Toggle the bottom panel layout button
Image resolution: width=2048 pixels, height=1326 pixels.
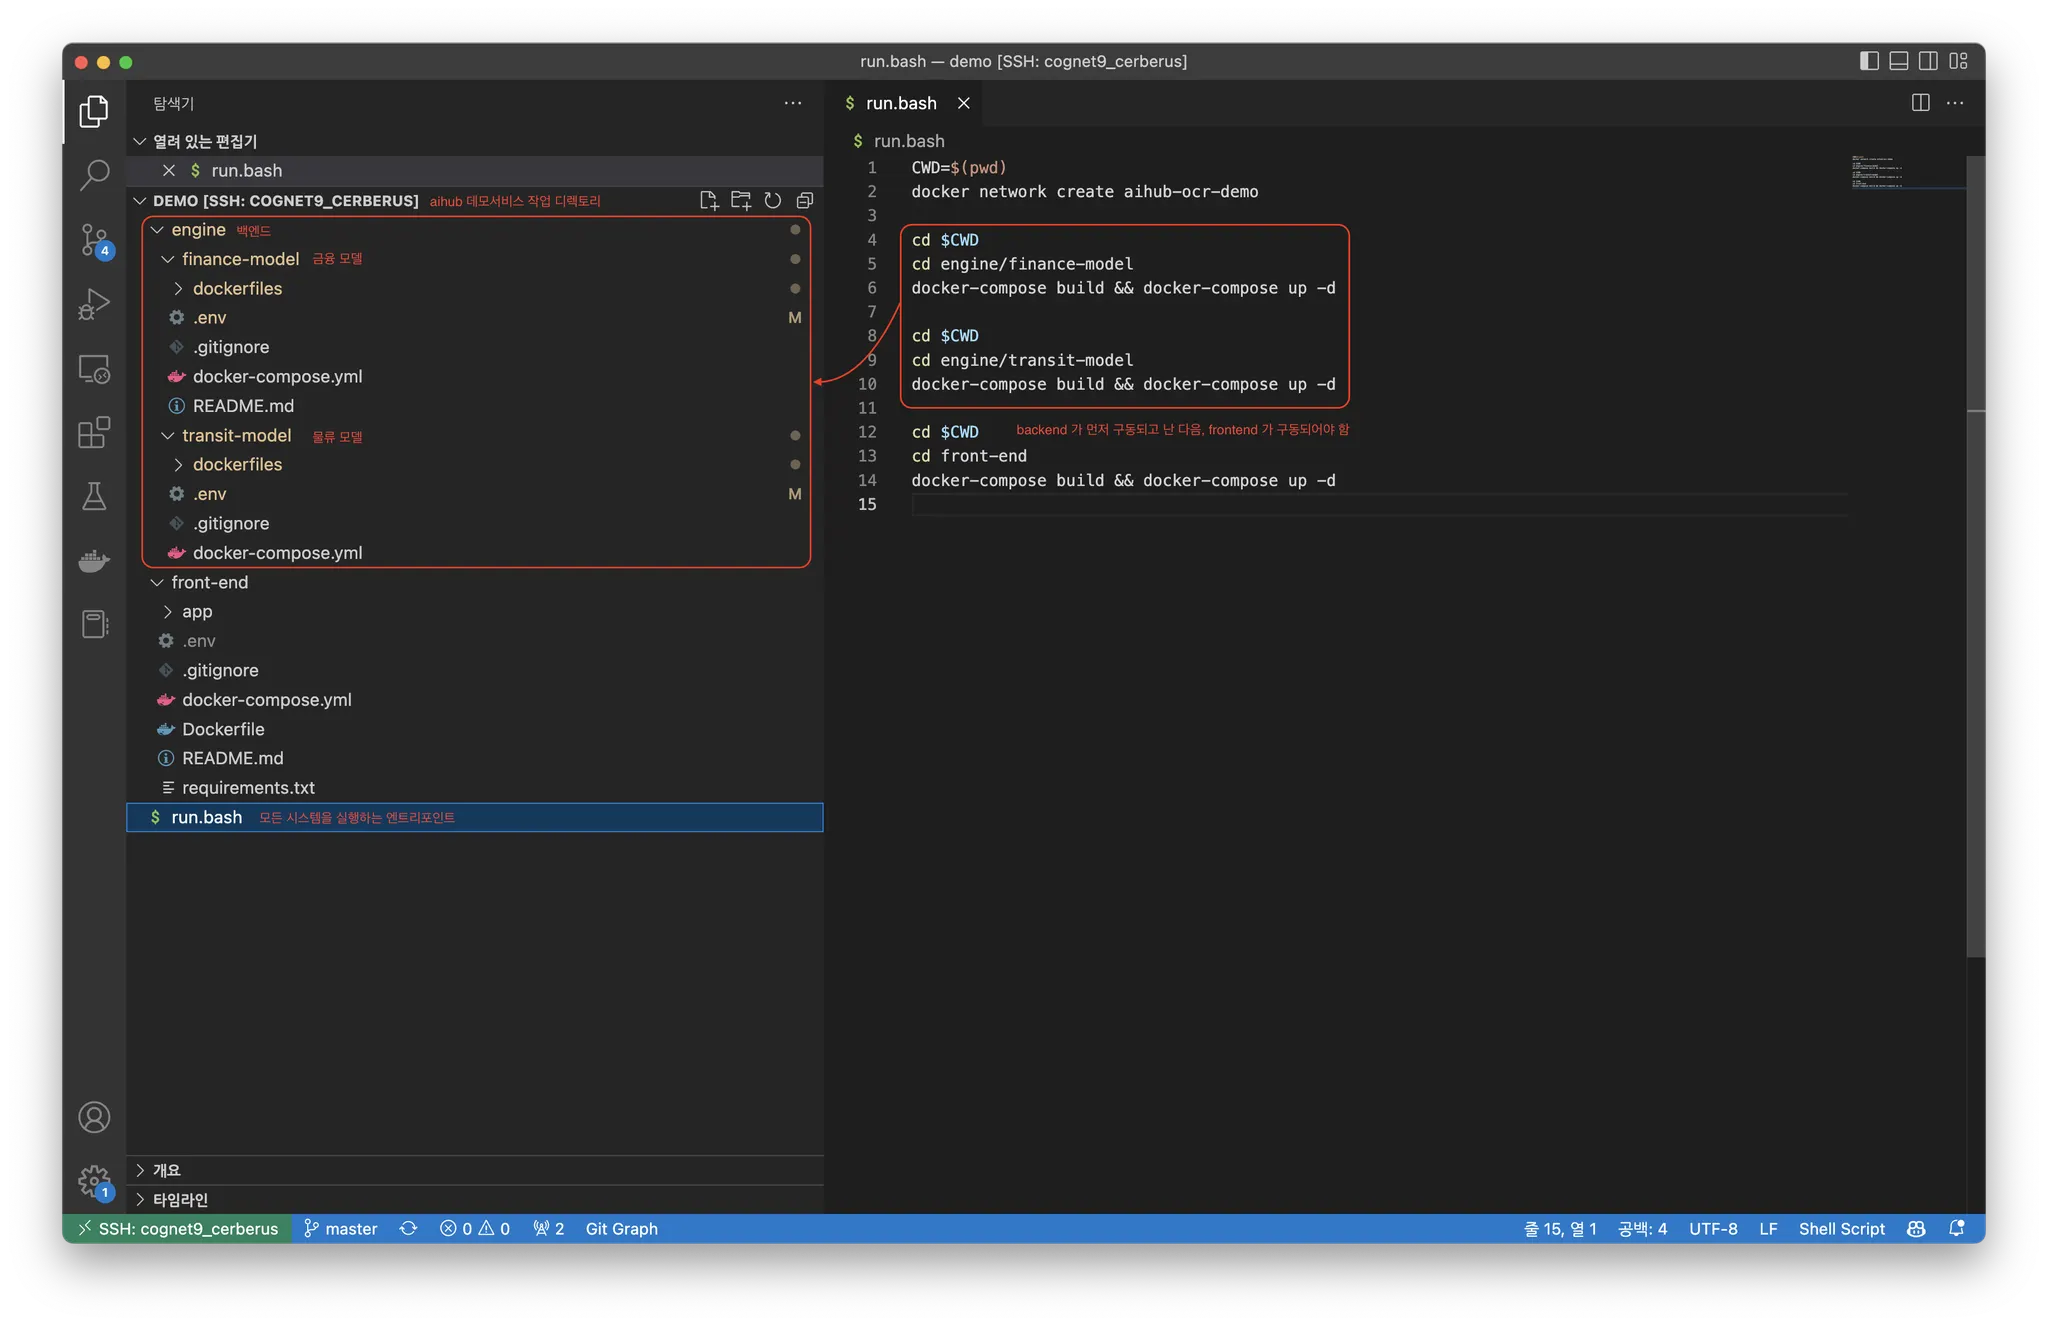[1899, 61]
